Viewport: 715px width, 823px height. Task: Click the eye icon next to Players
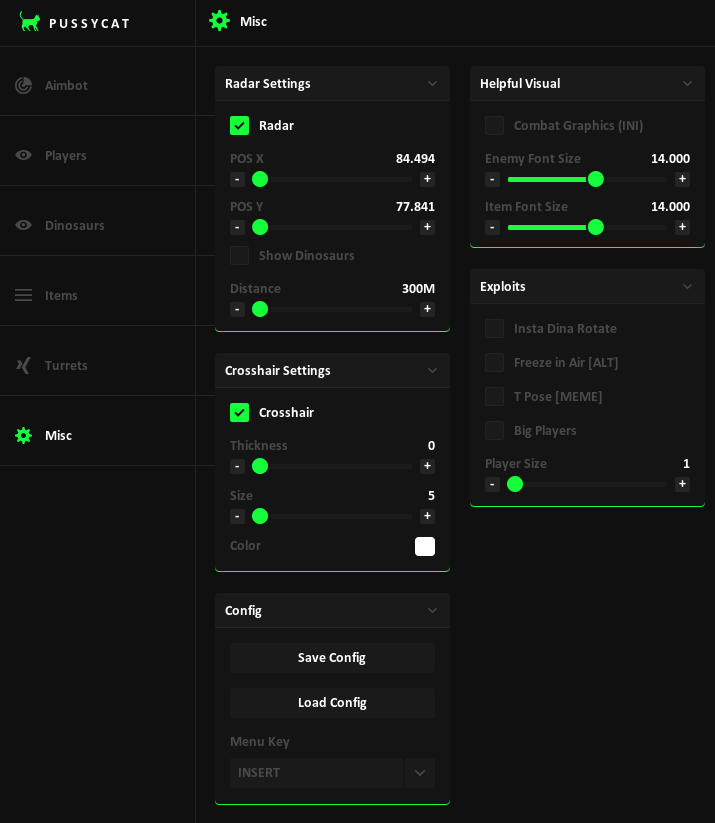click(23, 155)
